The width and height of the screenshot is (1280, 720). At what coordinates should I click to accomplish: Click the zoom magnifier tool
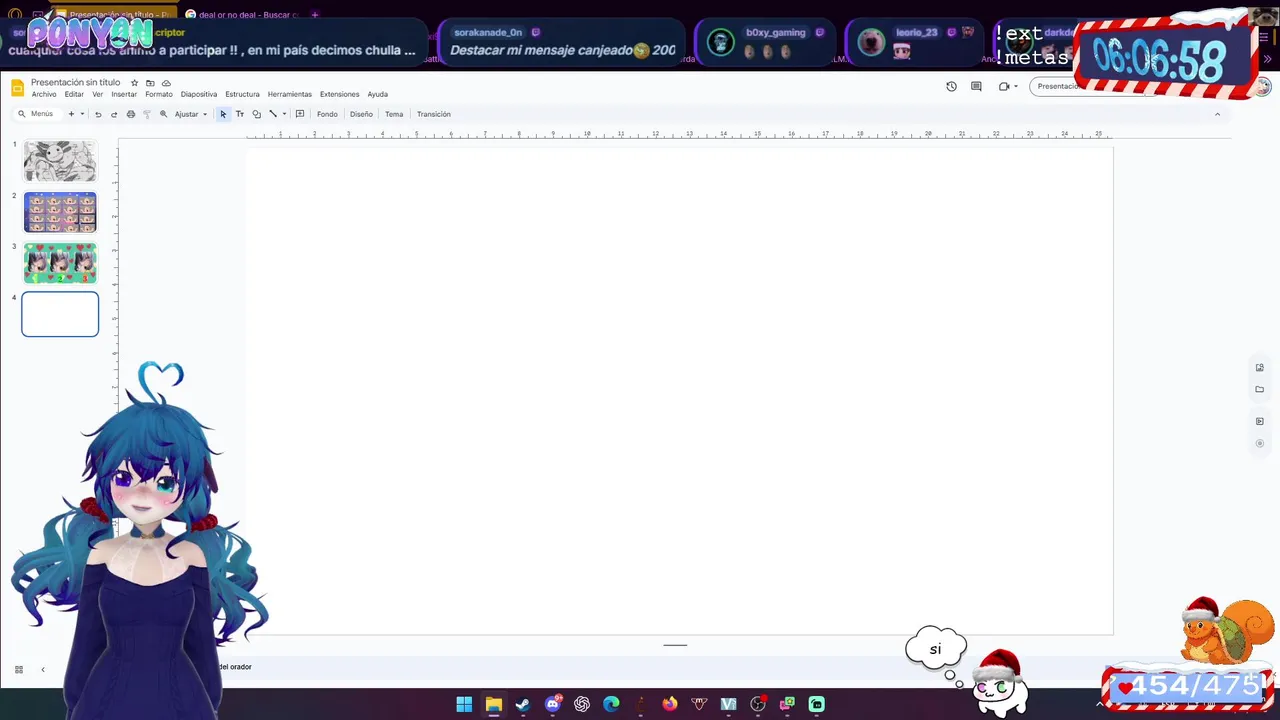click(163, 114)
